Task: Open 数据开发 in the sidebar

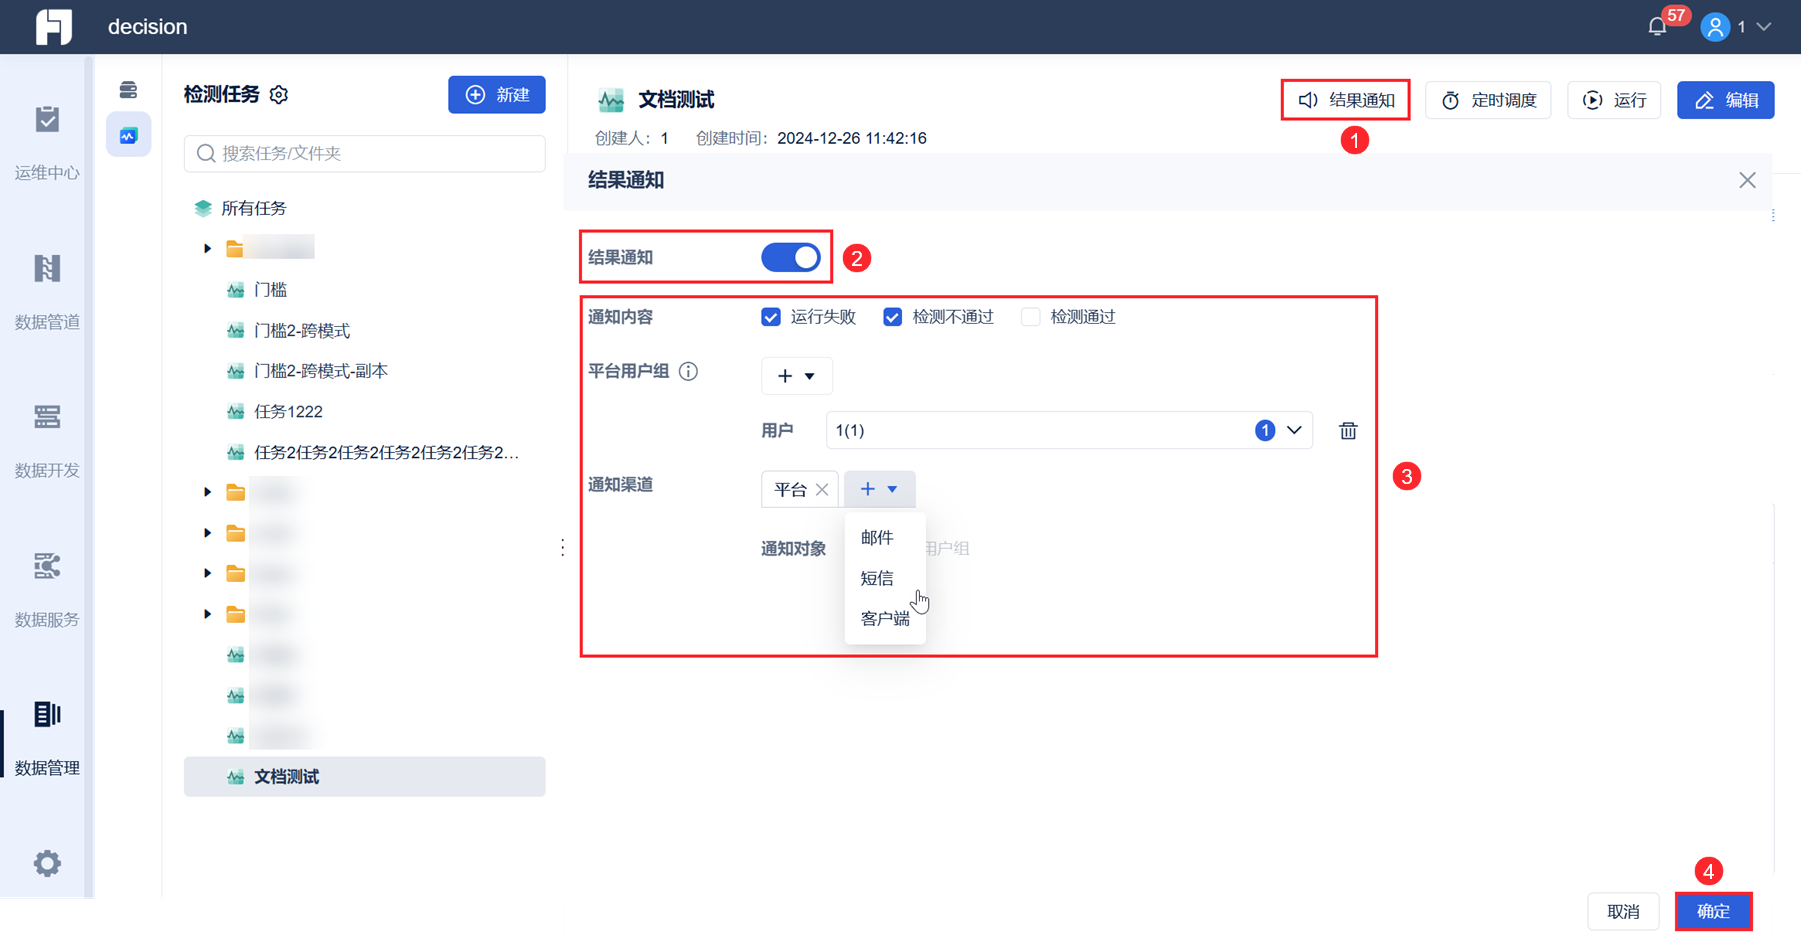Action: (47, 440)
